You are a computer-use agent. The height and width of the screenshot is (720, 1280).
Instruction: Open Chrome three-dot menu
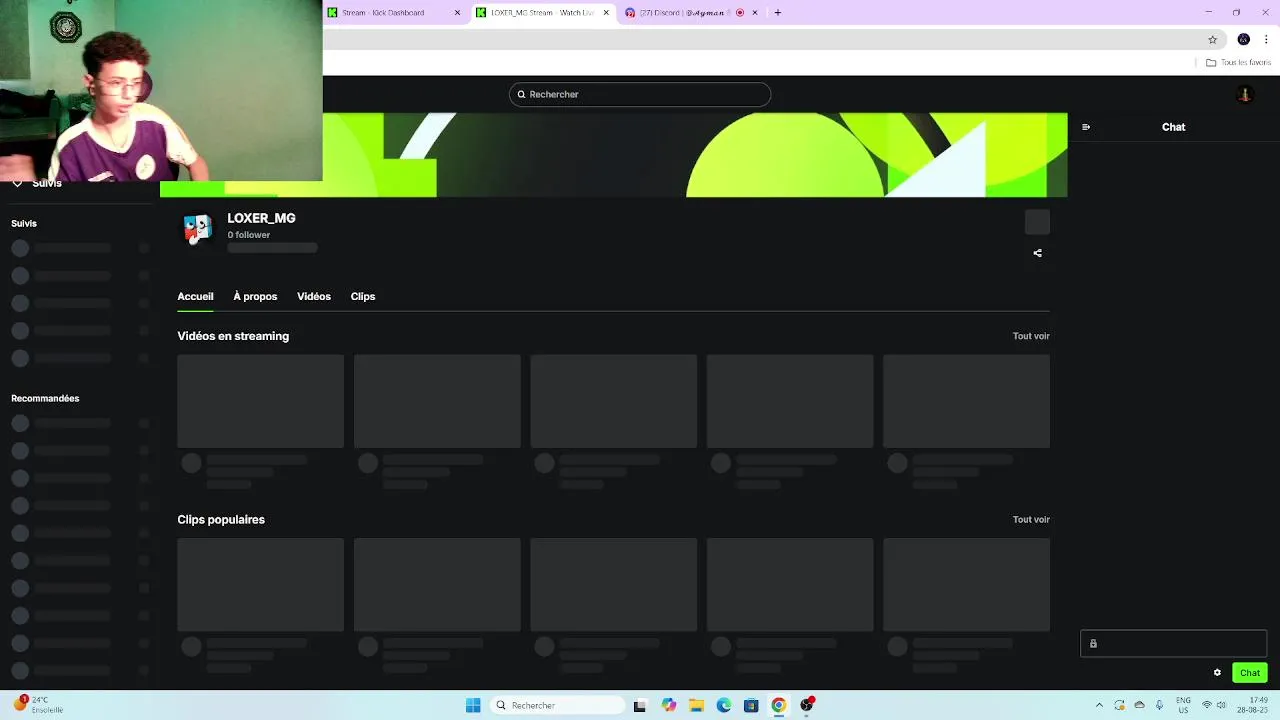pos(1266,40)
